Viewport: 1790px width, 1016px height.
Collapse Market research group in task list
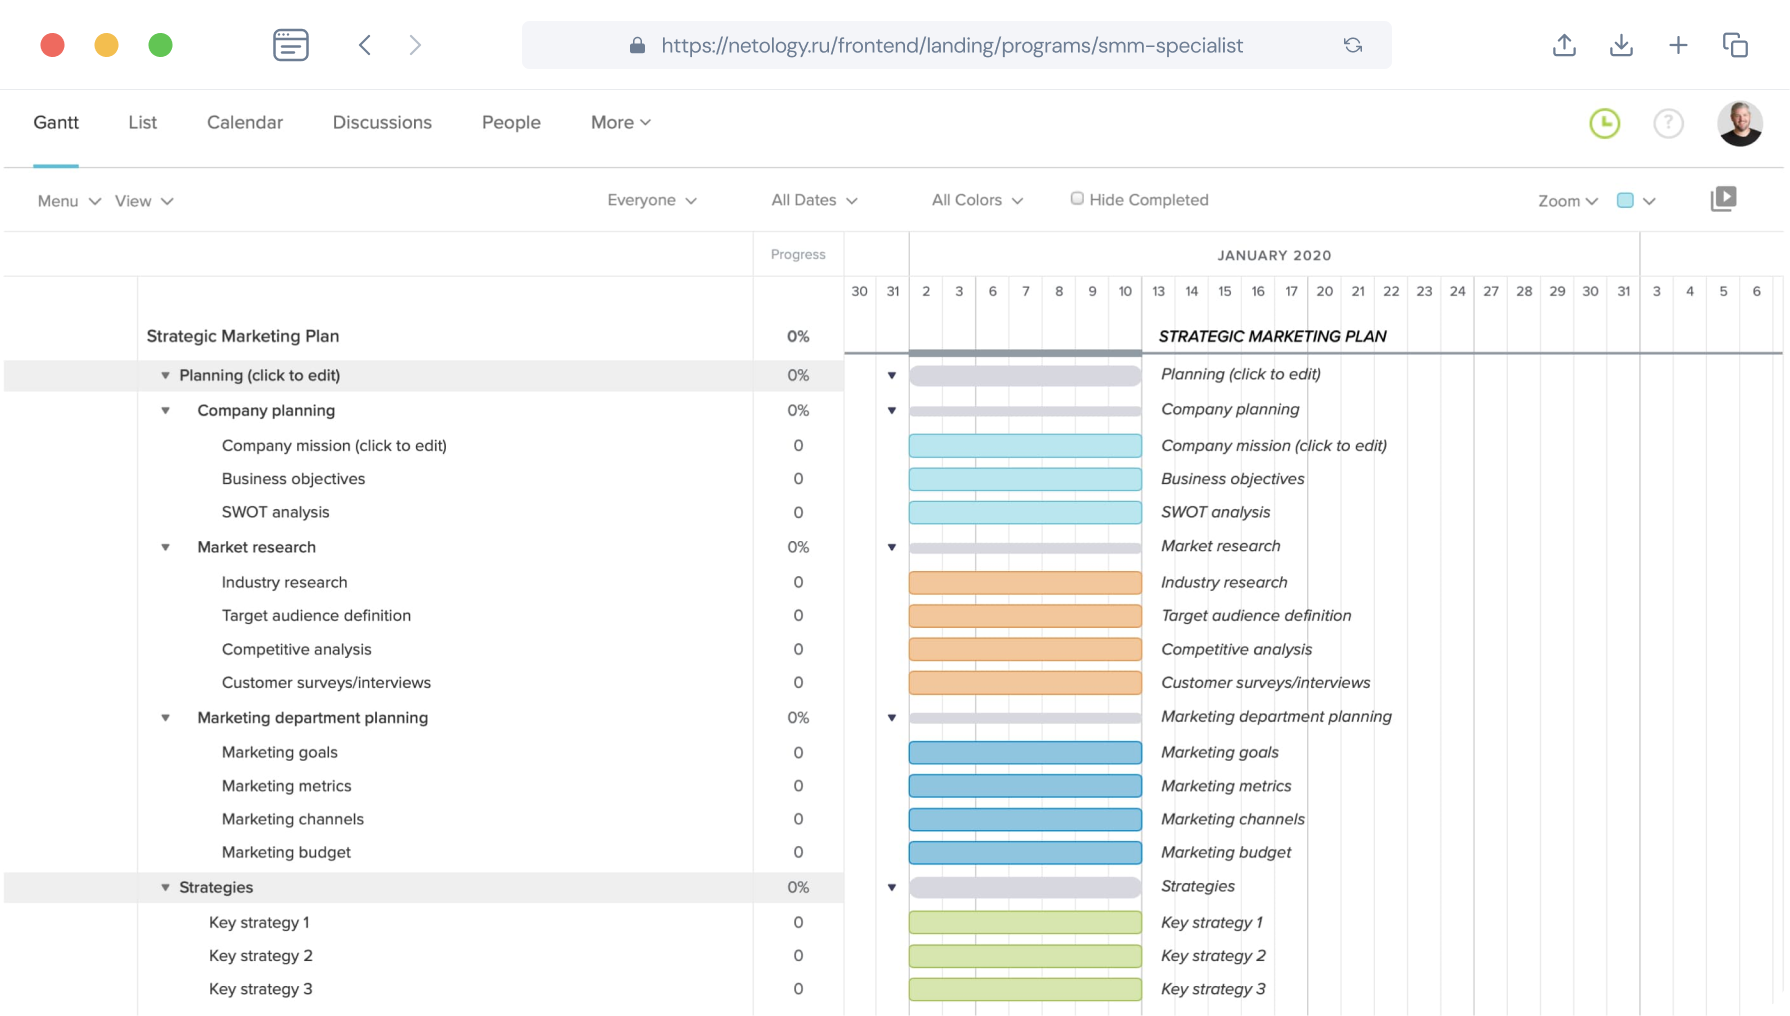[x=166, y=548]
